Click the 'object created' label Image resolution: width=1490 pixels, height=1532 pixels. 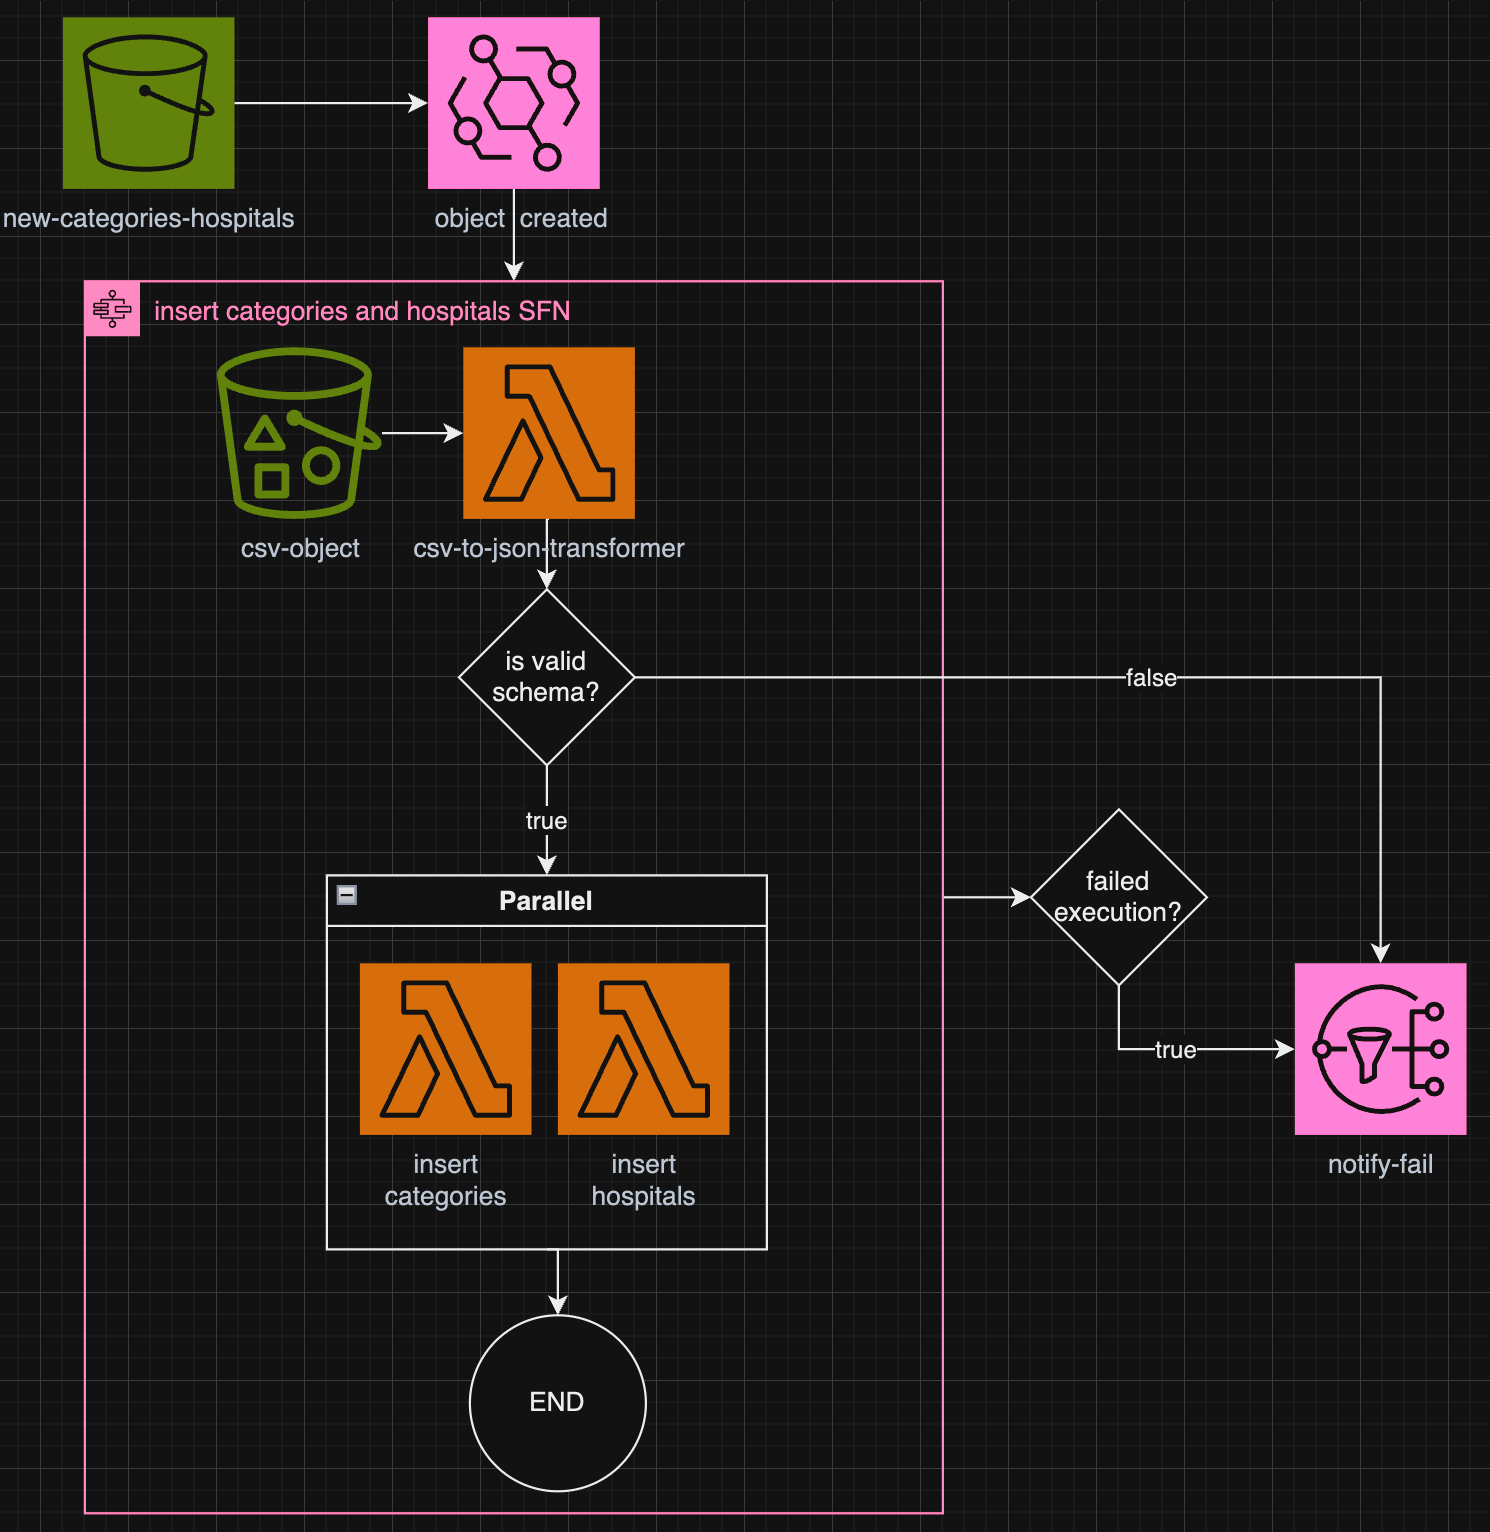(521, 218)
